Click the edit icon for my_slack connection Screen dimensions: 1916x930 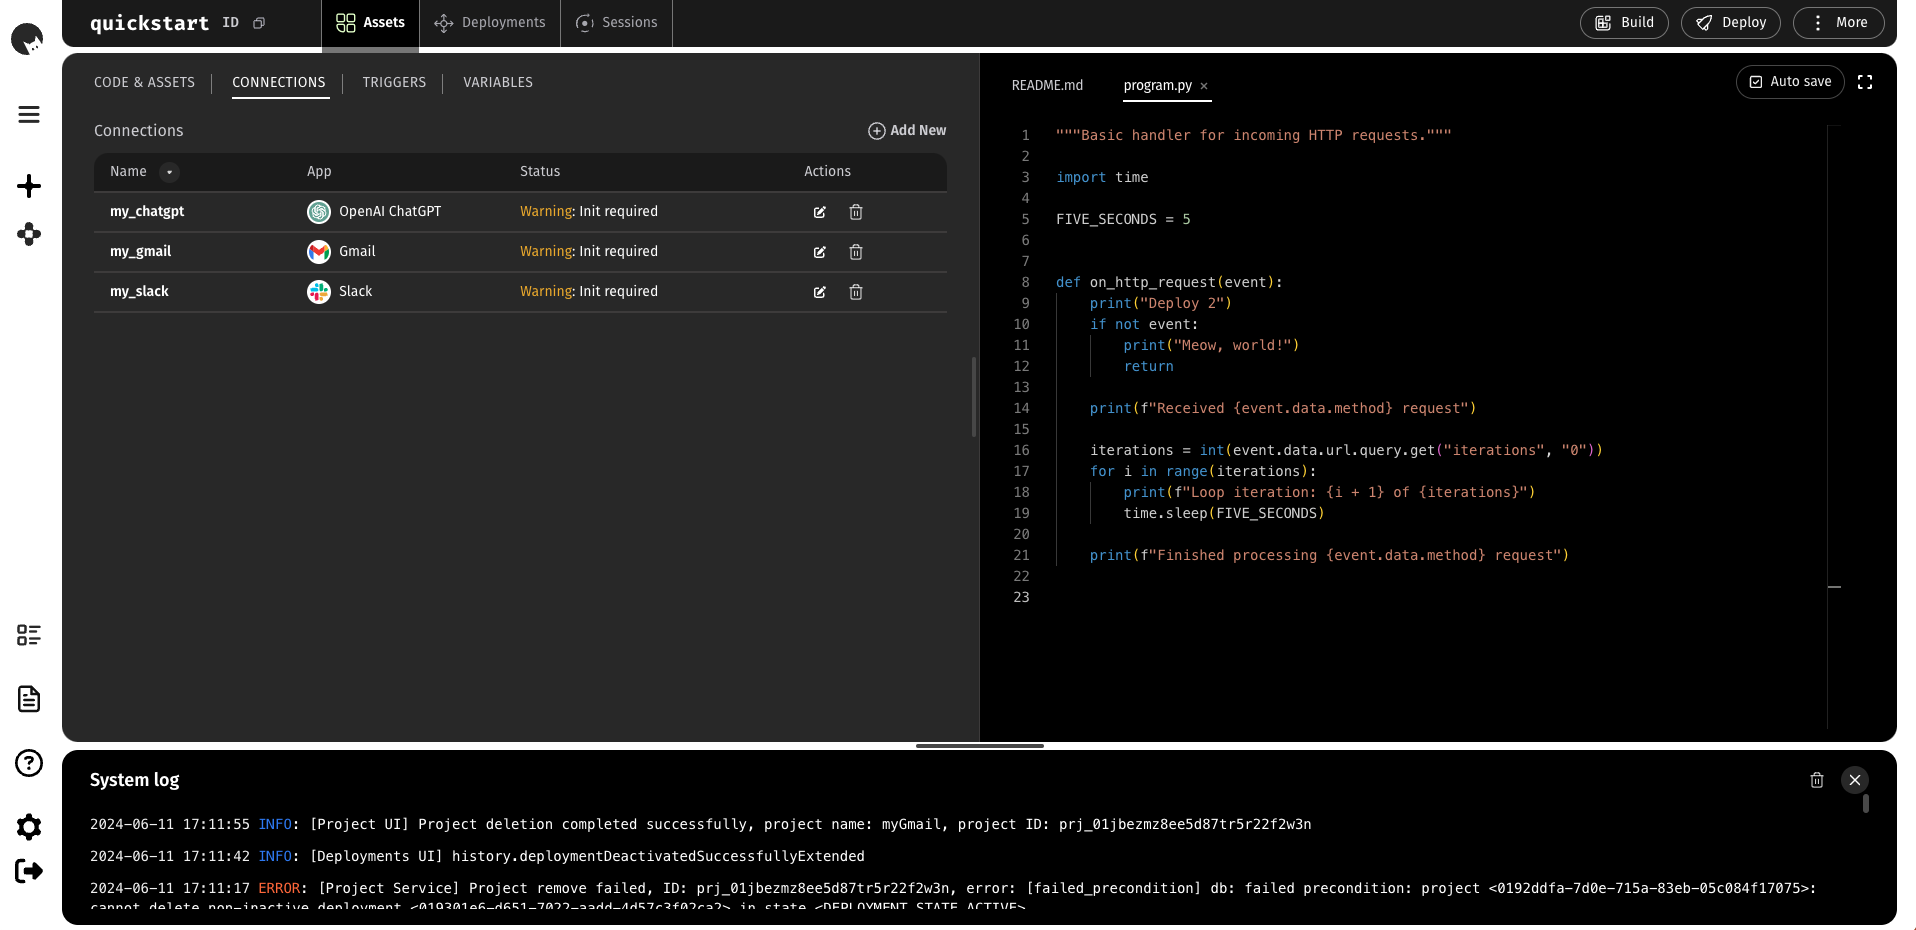819,292
